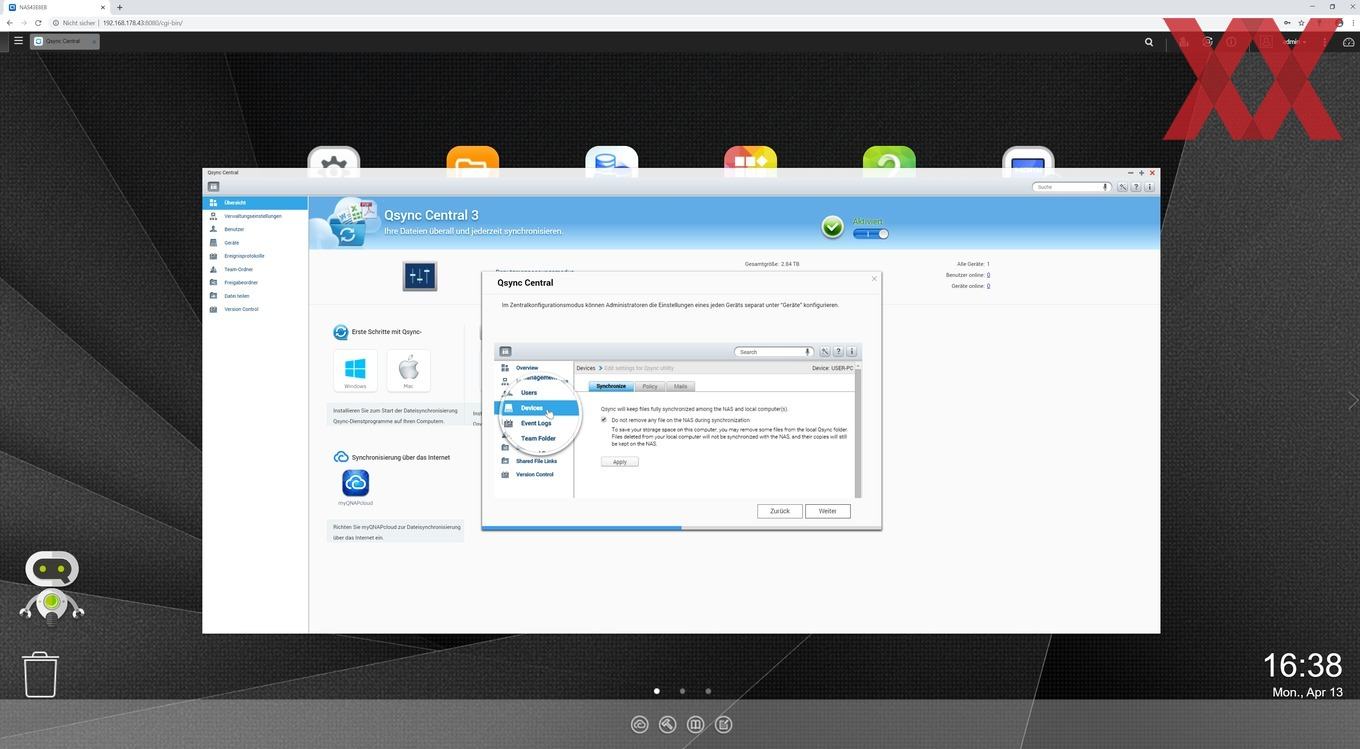Screen dimensions: 1360x749
Task: Click the Search field in the tutorial image
Action: tap(774, 352)
